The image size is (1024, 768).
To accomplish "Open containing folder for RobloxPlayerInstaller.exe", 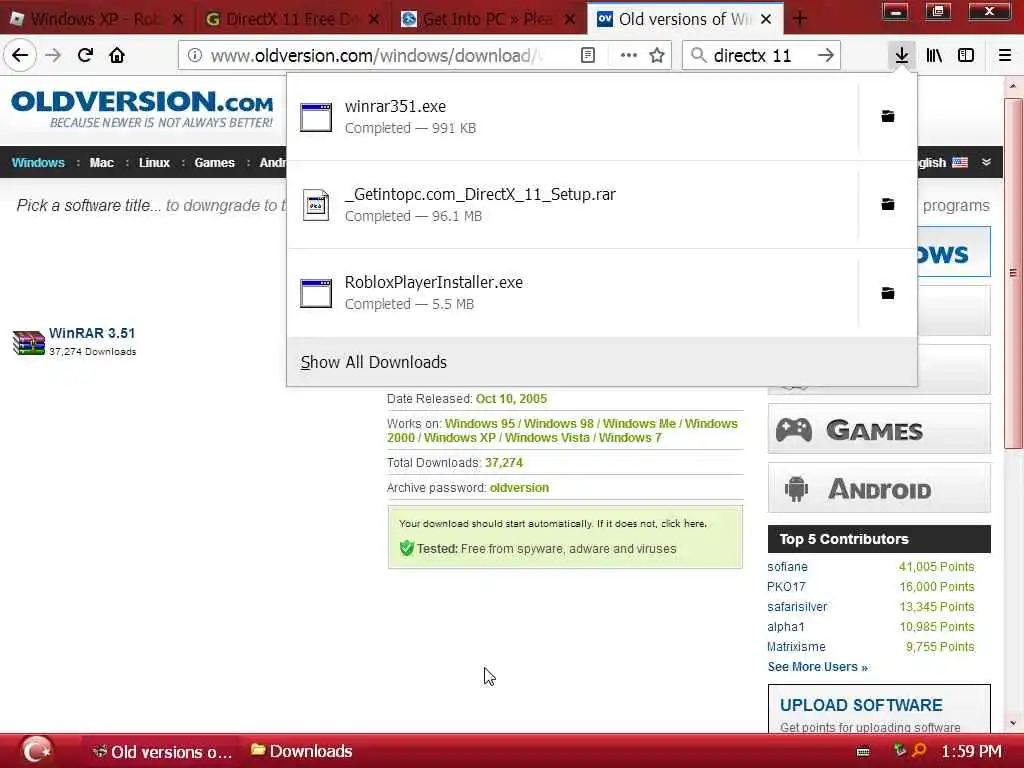I will point(888,293).
